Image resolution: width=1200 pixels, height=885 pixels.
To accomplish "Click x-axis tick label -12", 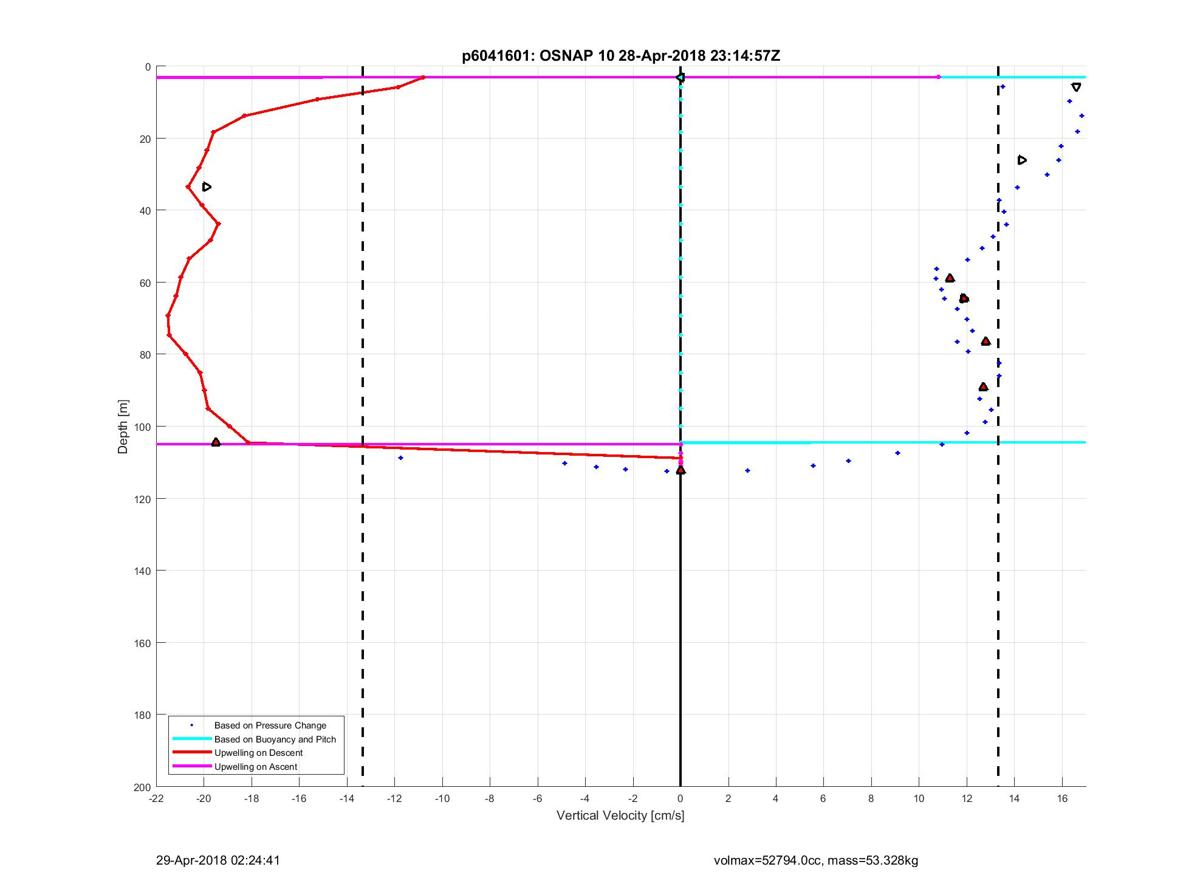I will [394, 799].
